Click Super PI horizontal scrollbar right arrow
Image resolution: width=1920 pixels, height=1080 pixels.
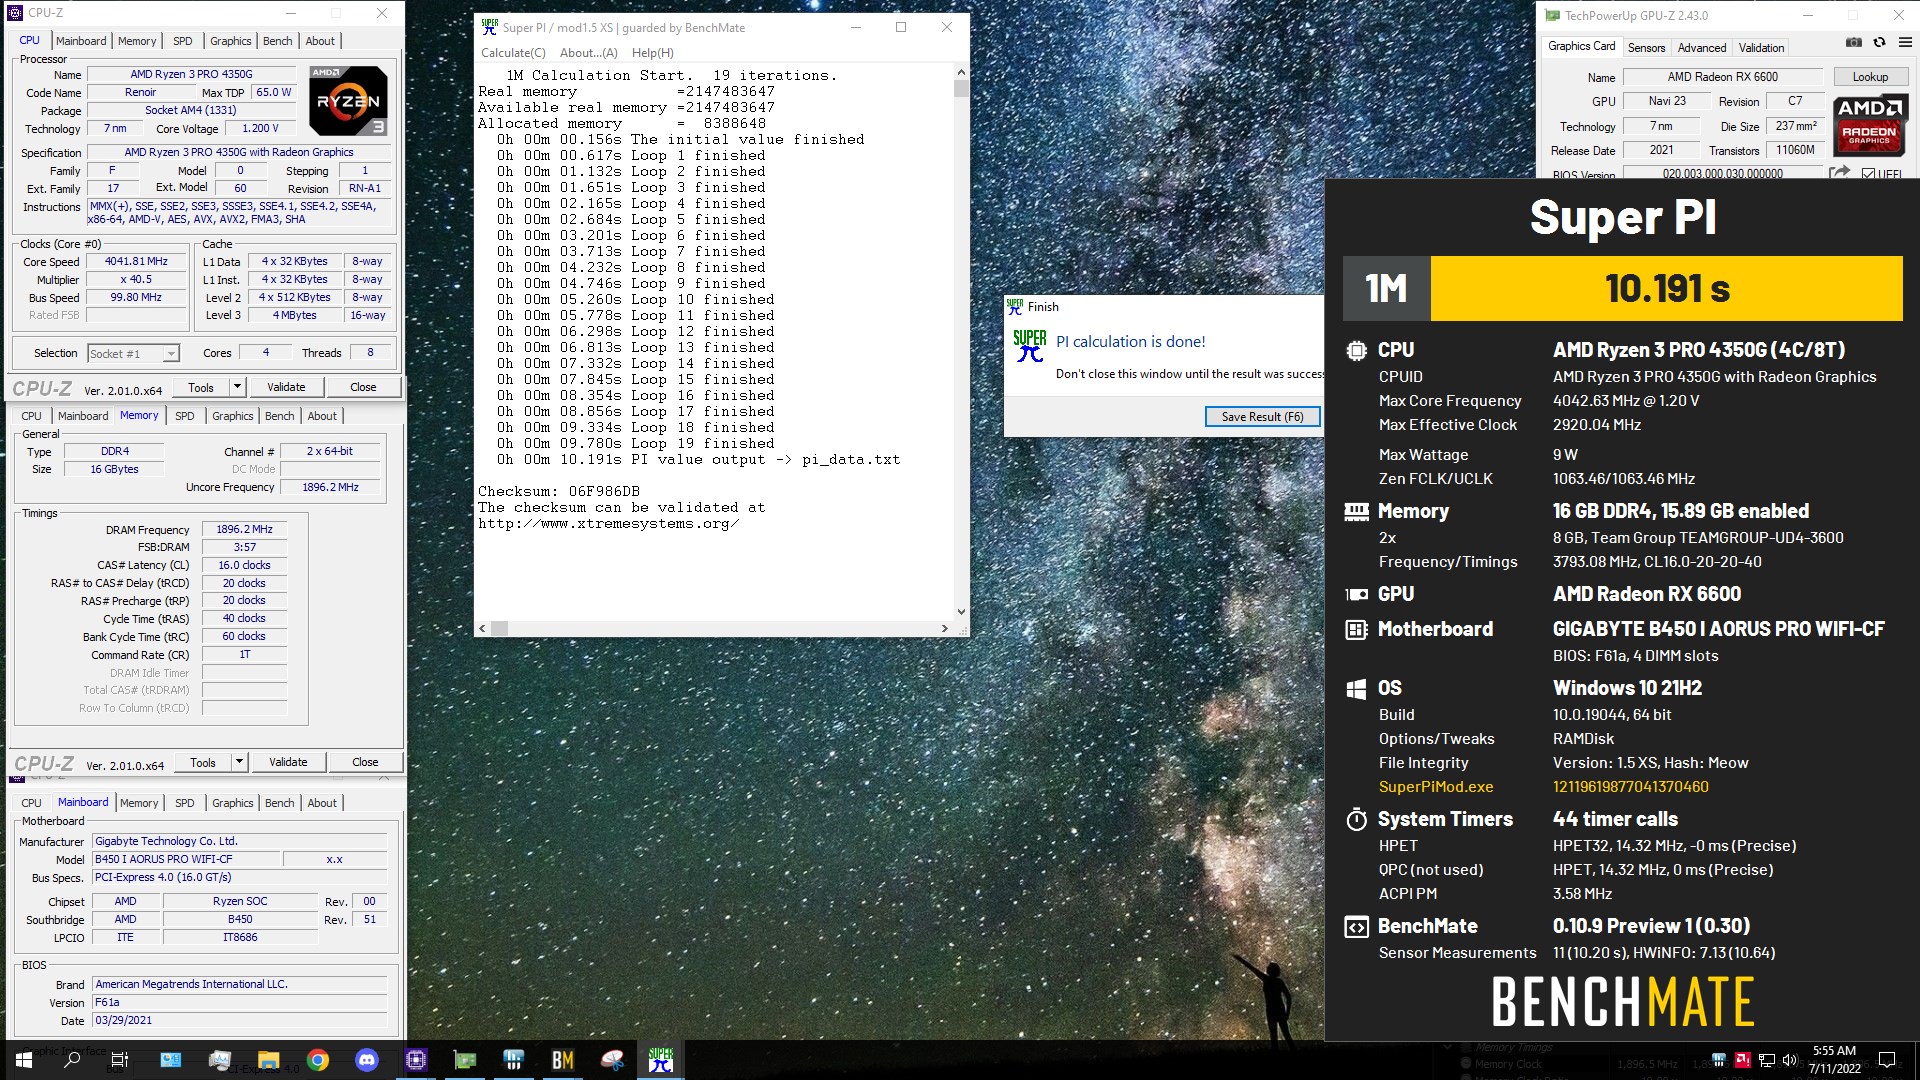(x=944, y=629)
